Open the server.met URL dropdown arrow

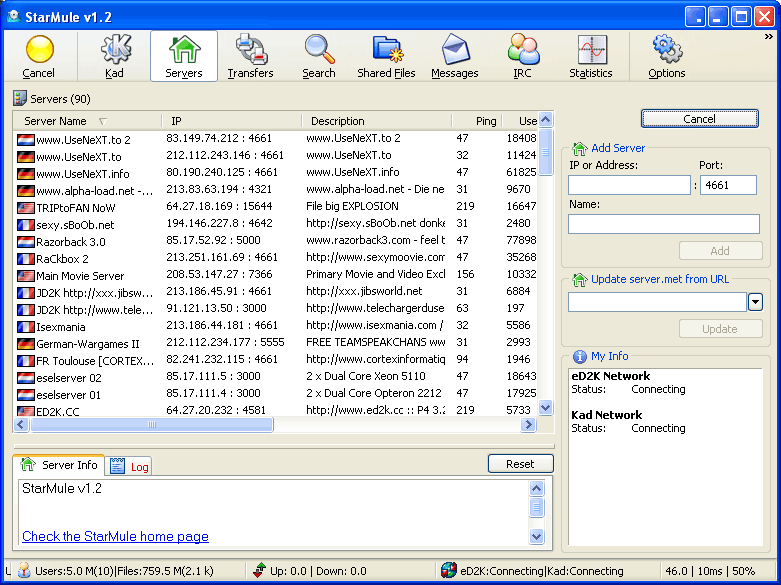(x=755, y=302)
